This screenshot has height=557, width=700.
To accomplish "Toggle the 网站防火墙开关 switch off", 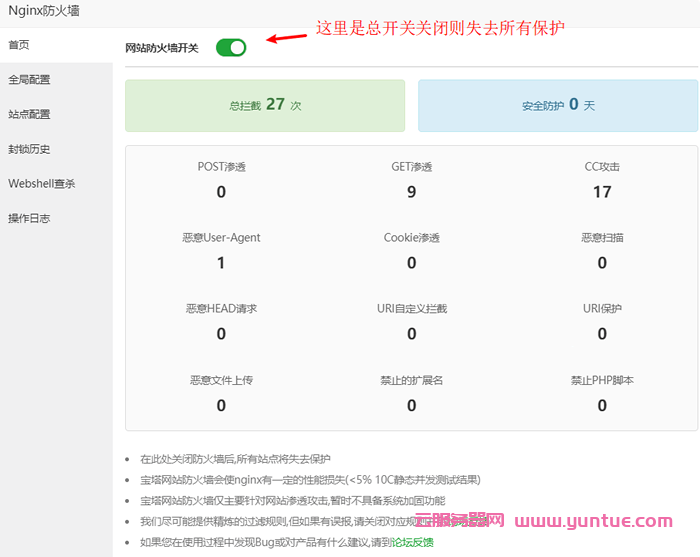I will (x=231, y=48).
